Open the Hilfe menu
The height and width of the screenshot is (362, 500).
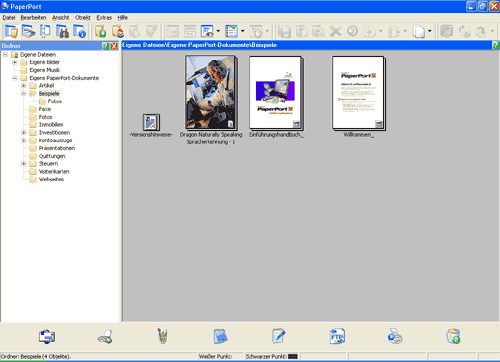(123, 18)
